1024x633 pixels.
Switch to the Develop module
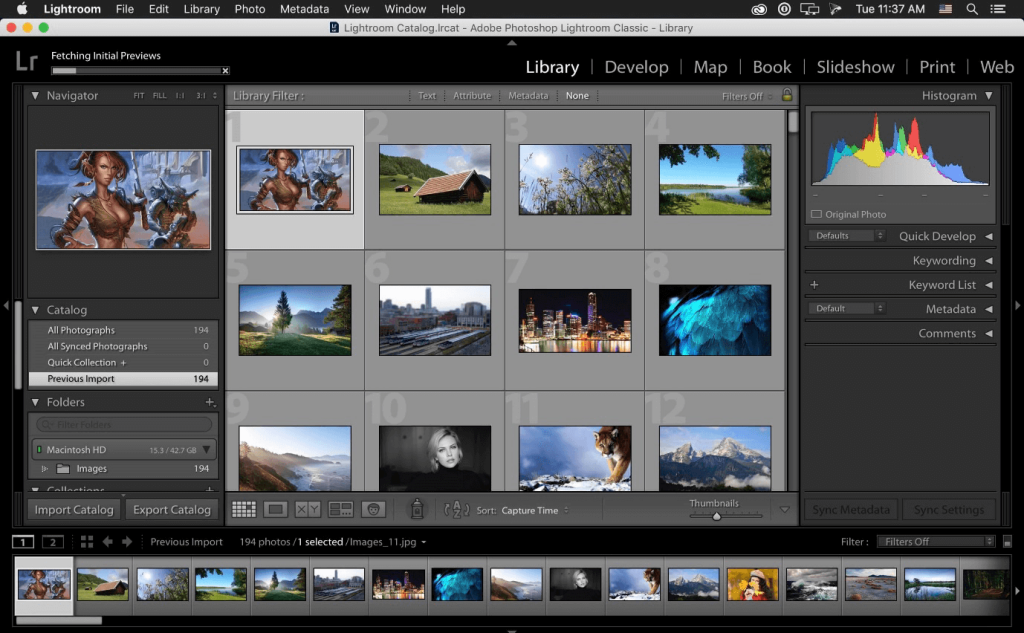tap(636, 67)
